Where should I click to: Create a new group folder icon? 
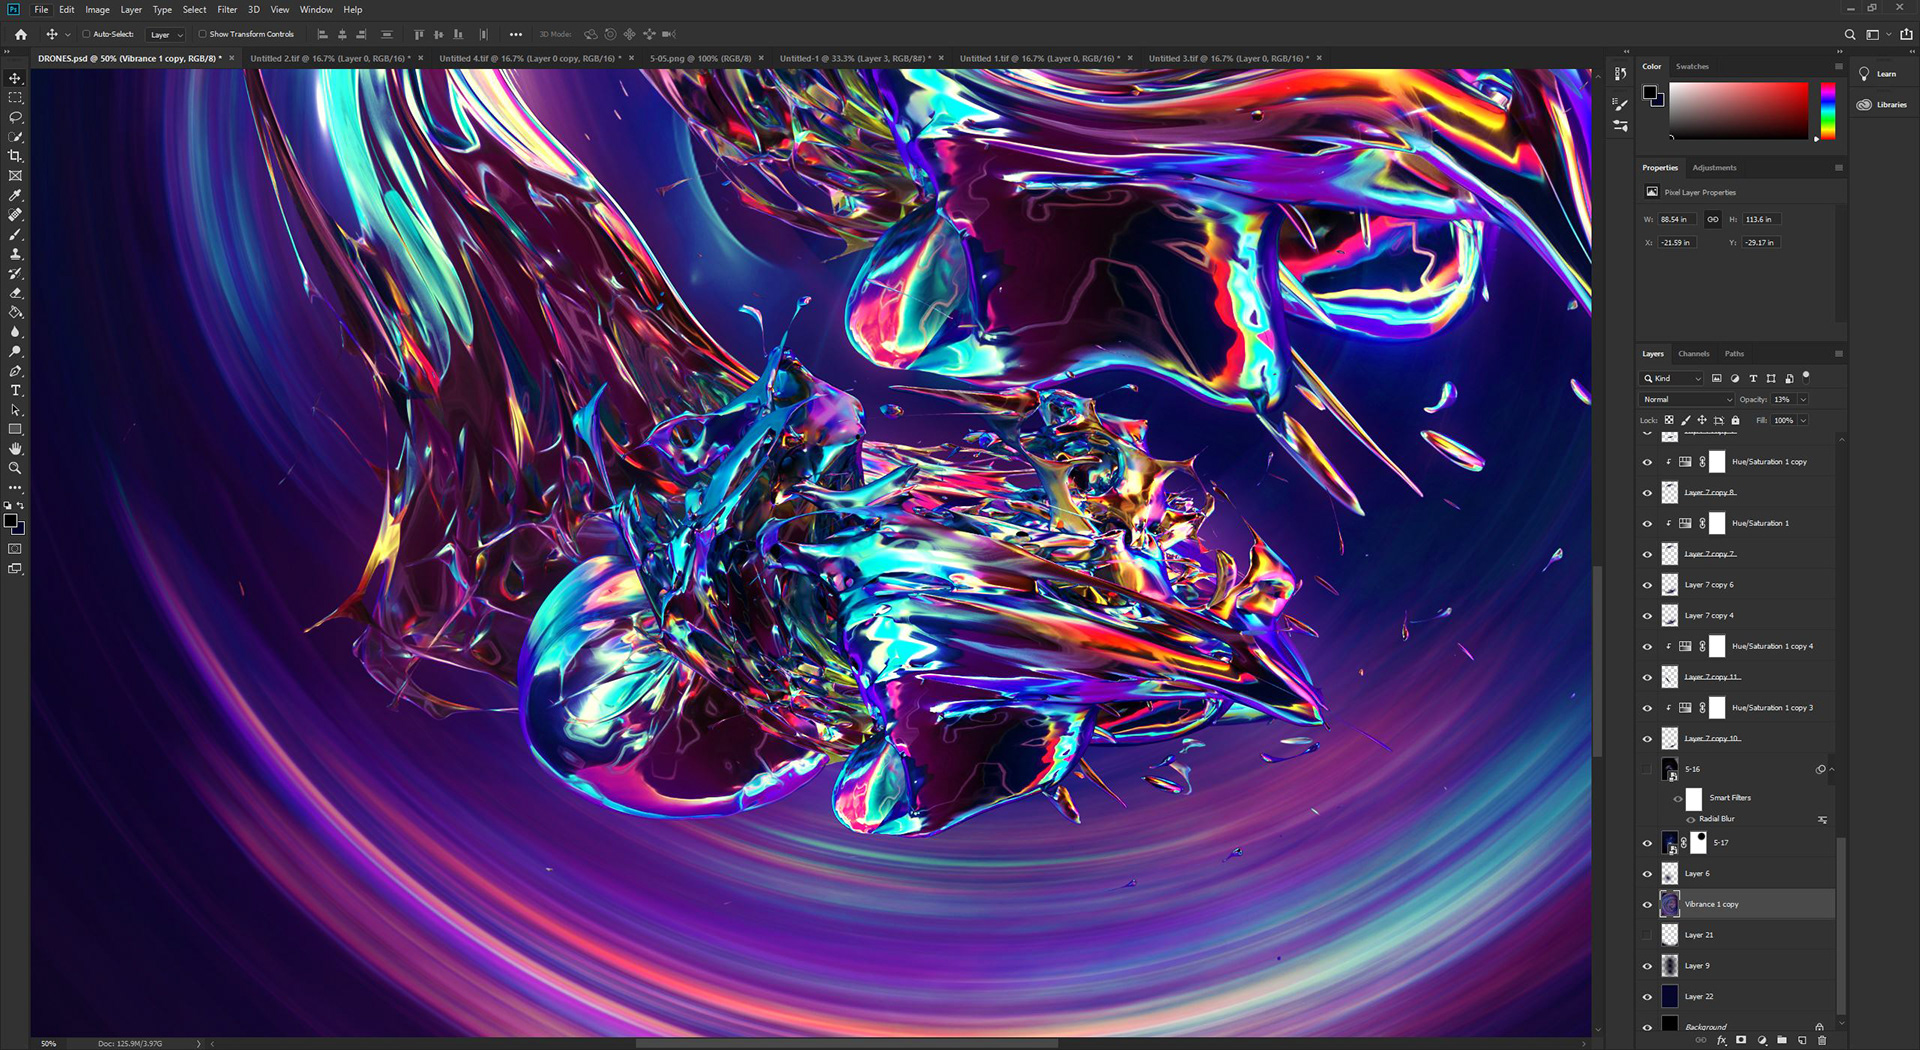1781,1040
